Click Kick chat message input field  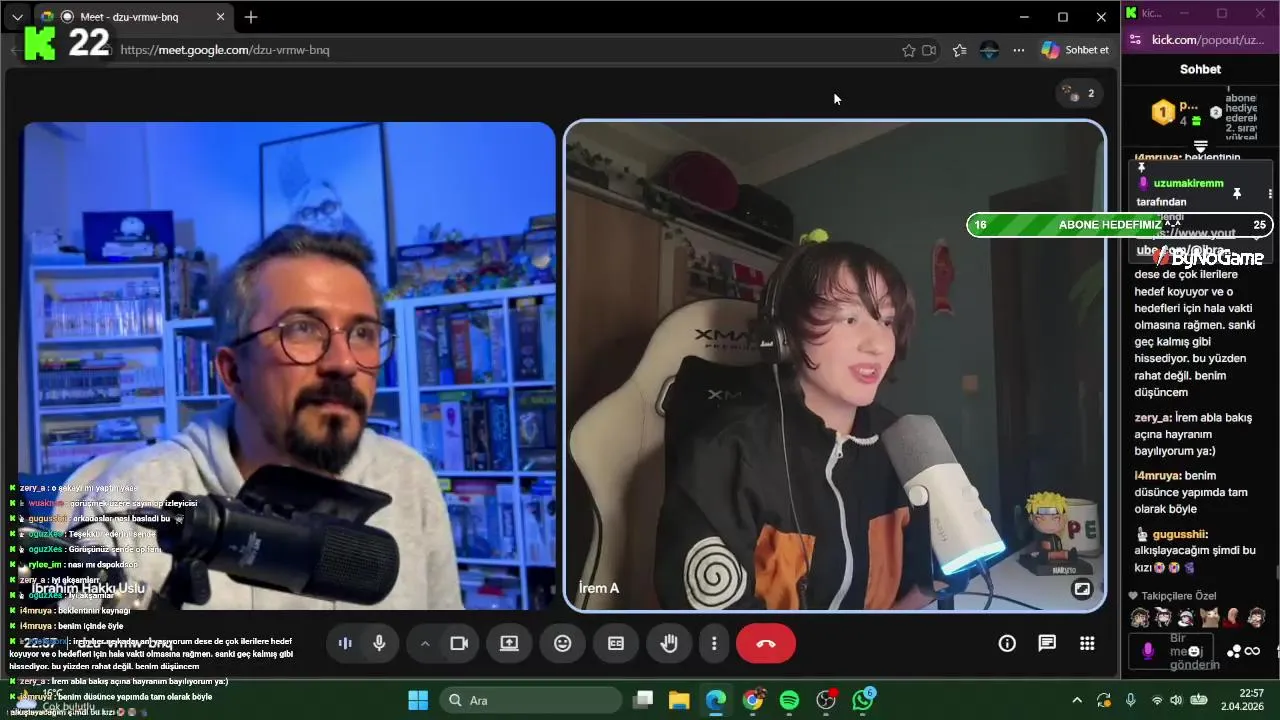click(x=1172, y=651)
